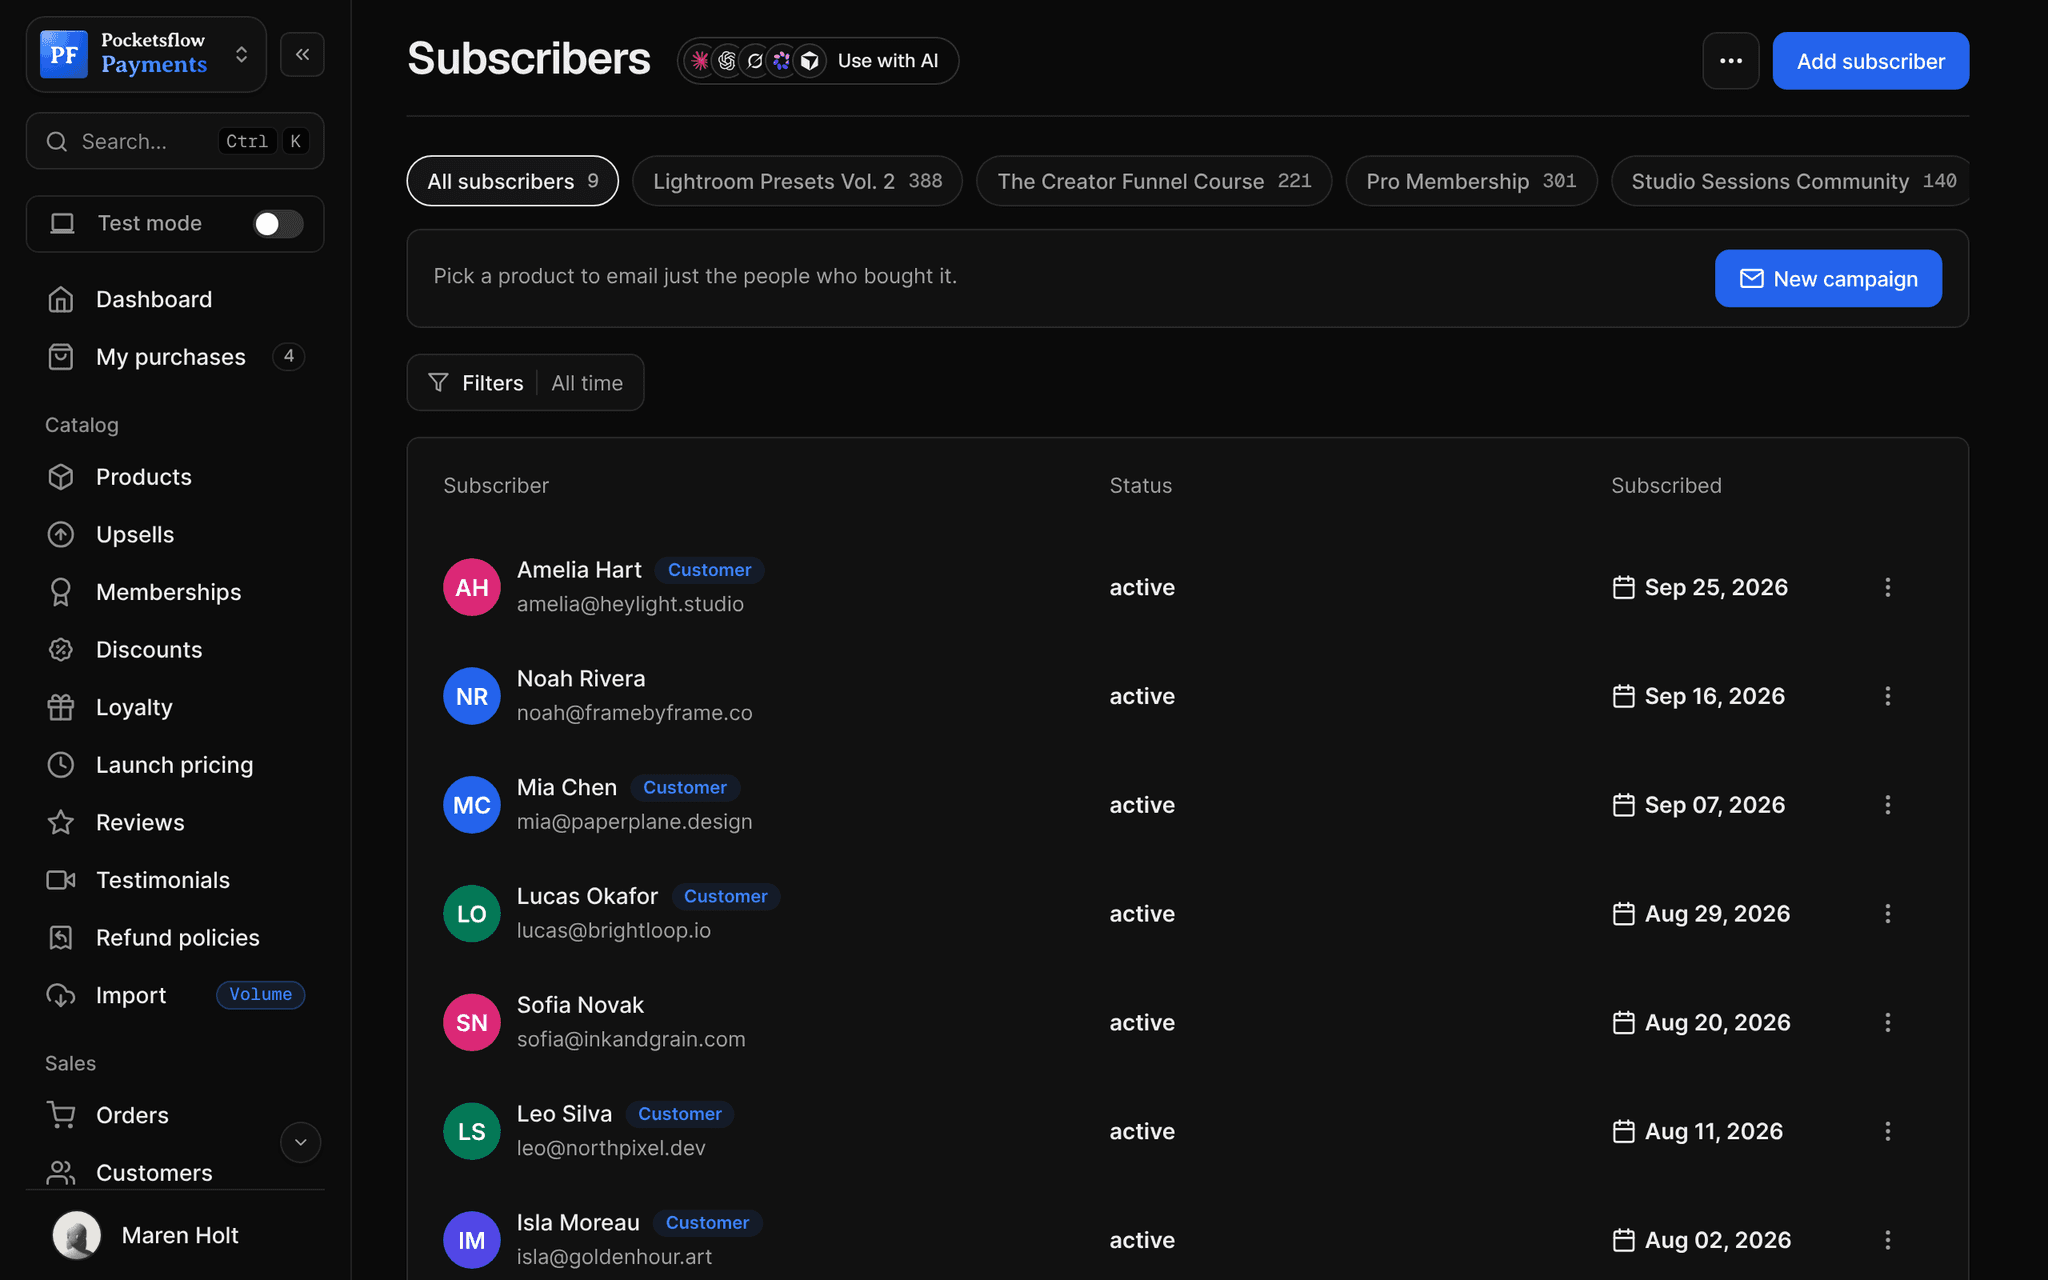The width and height of the screenshot is (2048, 1280).
Task: Open row menu for Isla Moreau
Action: [1888, 1240]
